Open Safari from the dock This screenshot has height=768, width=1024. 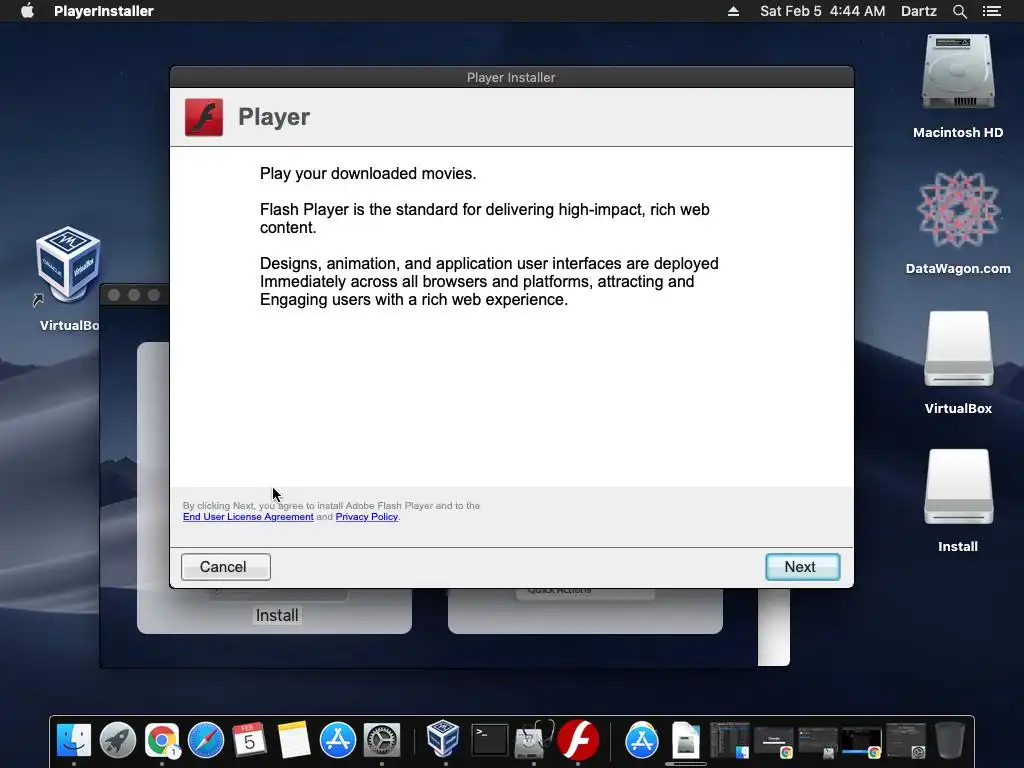(x=206, y=741)
